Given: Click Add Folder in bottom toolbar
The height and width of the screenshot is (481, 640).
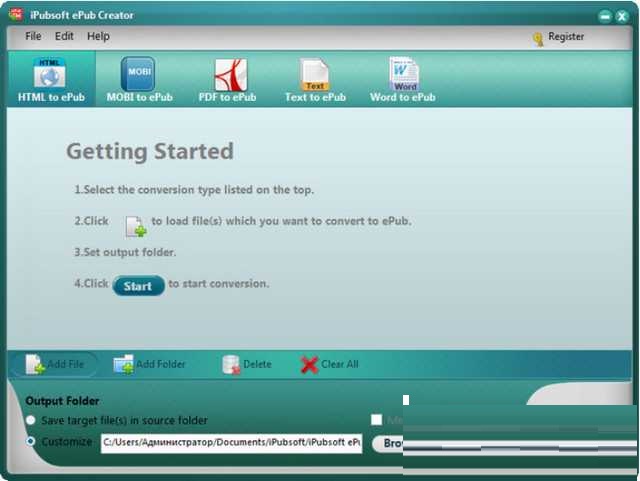Looking at the screenshot, I should (x=149, y=364).
